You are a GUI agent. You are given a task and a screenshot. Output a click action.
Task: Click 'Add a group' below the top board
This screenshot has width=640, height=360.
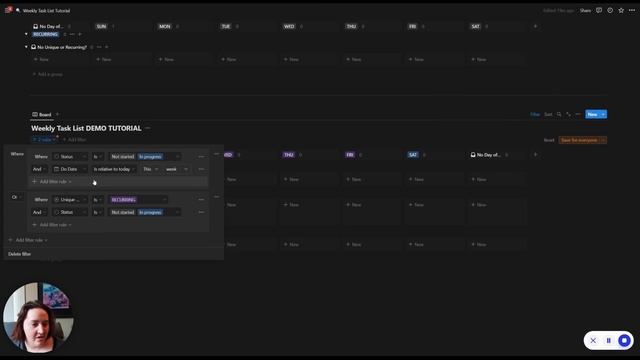[x=48, y=74]
